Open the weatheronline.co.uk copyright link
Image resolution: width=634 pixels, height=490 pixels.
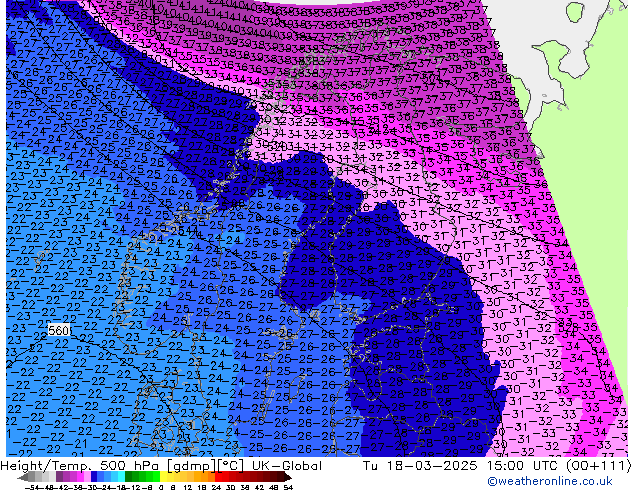point(550,481)
